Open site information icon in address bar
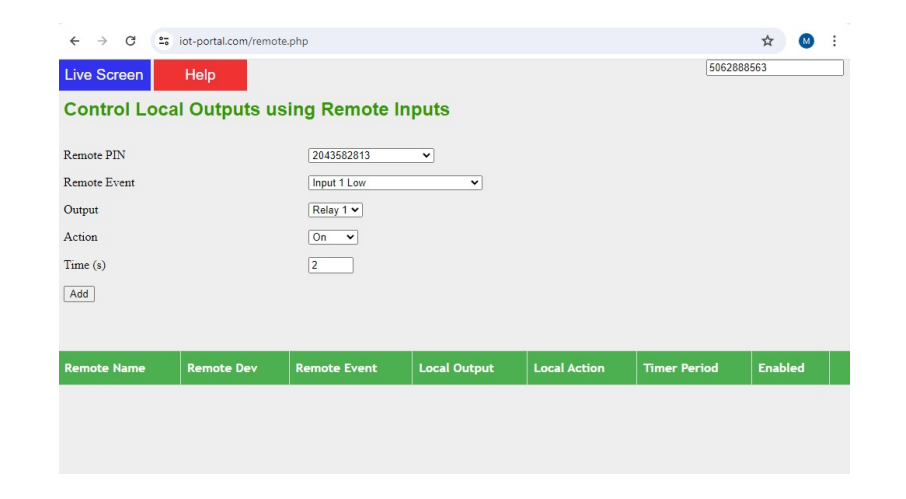The width and height of the screenshot is (906, 499). point(164,41)
